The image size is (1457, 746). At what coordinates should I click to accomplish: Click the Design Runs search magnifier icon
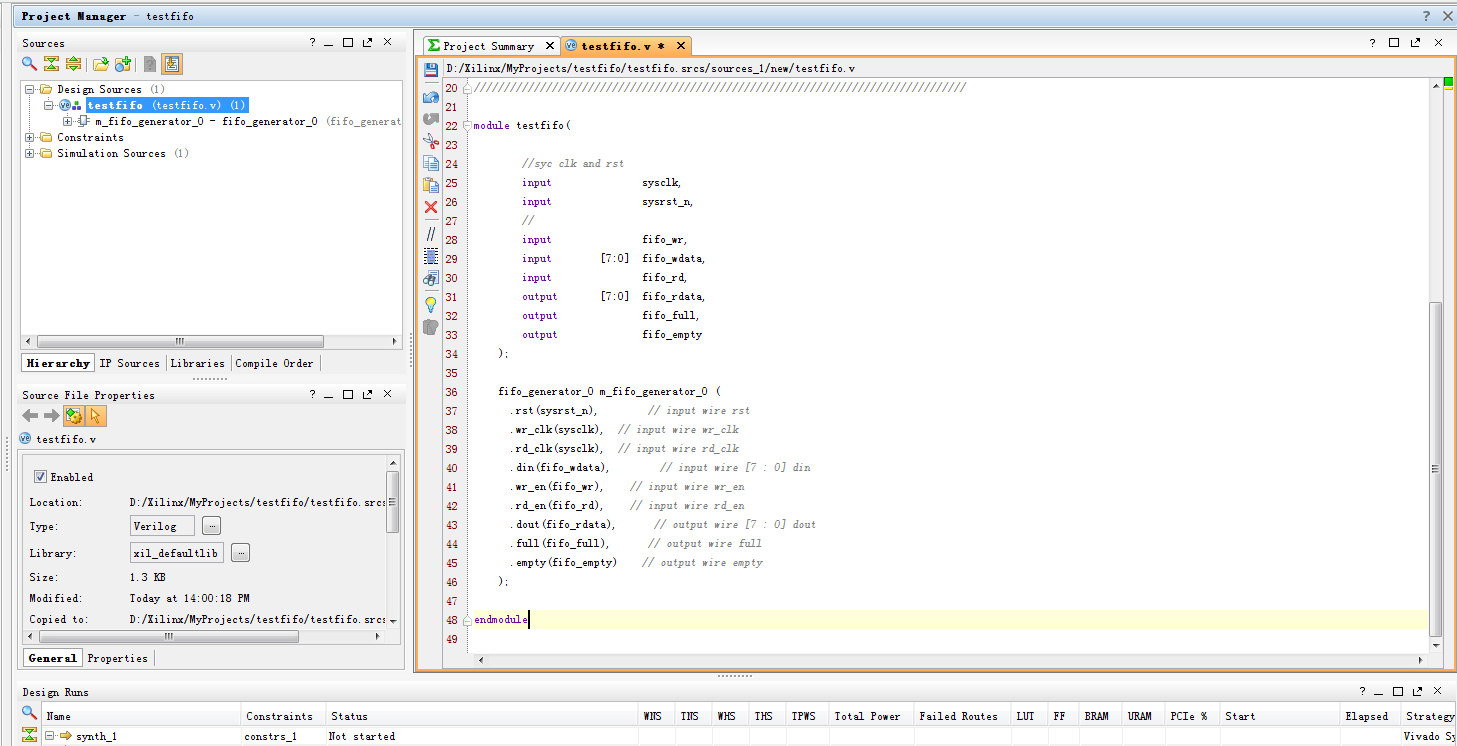(x=30, y=713)
